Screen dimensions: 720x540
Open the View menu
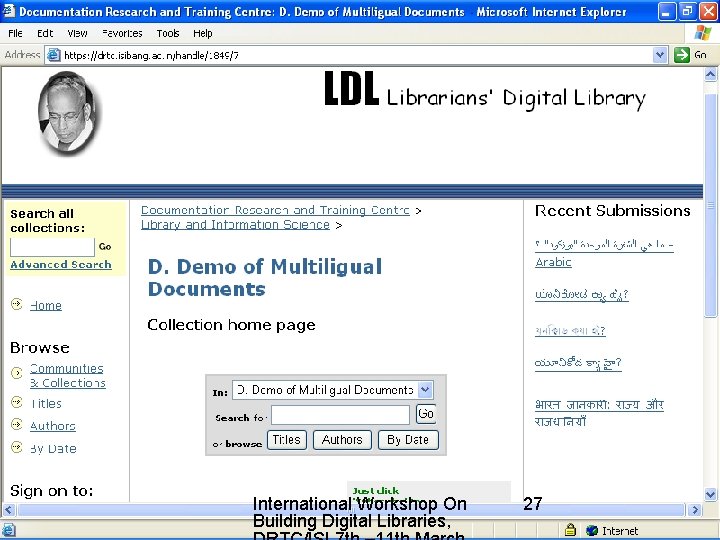pos(77,33)
